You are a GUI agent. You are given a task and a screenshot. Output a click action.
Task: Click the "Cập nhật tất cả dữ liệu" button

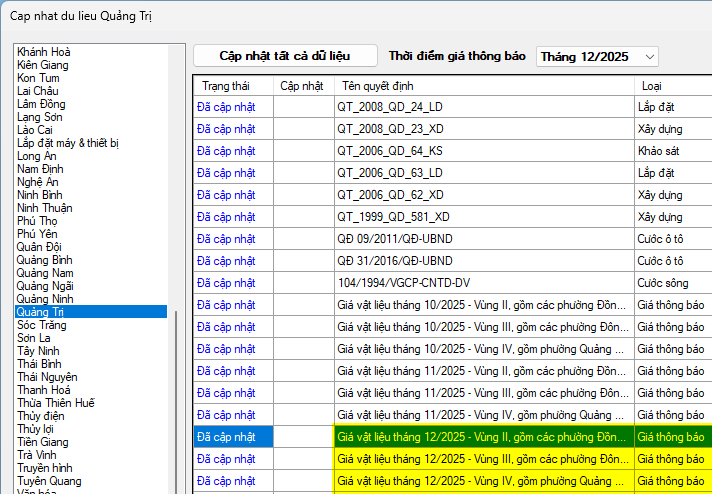pos(285,56)
